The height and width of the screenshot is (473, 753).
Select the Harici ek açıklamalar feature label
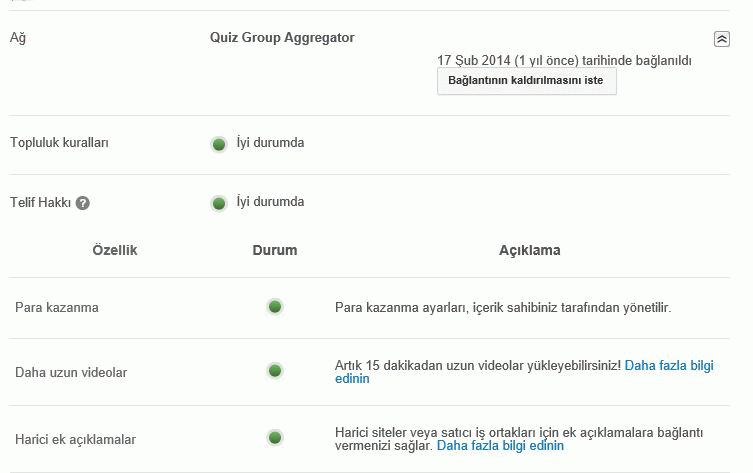pos(75,439)
